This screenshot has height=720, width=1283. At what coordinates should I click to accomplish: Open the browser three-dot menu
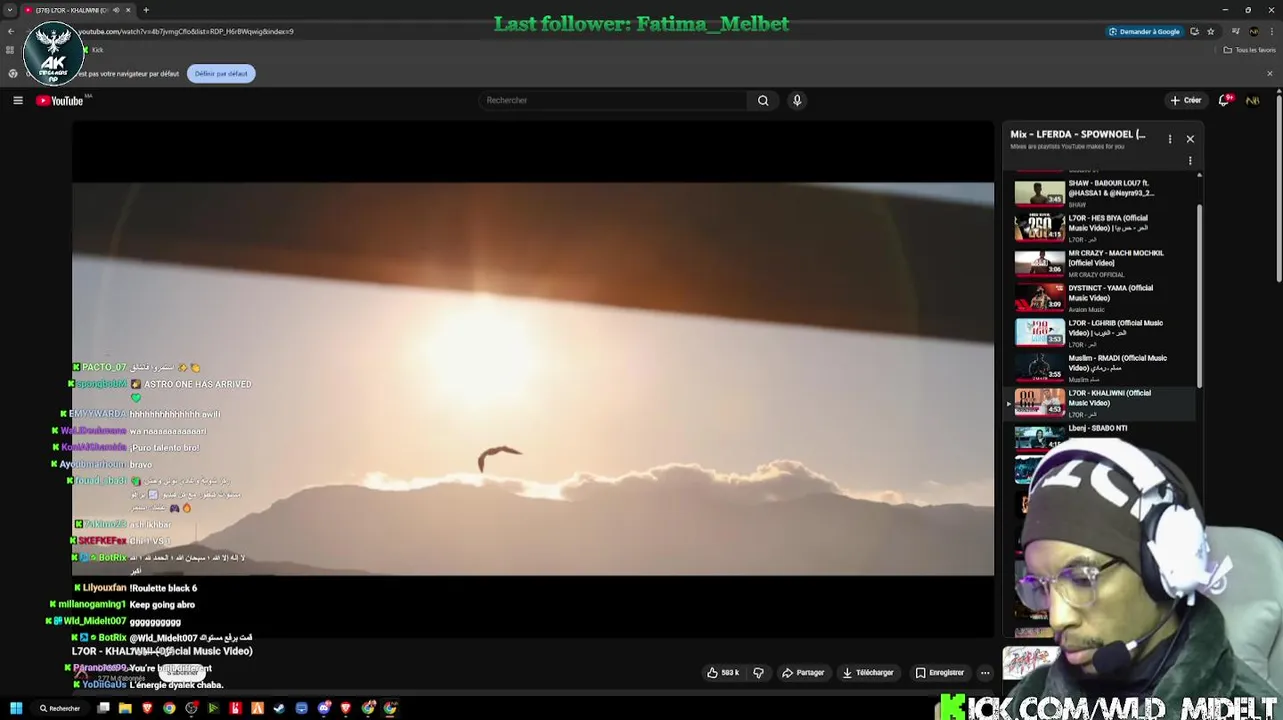(x=1271, y=31)
